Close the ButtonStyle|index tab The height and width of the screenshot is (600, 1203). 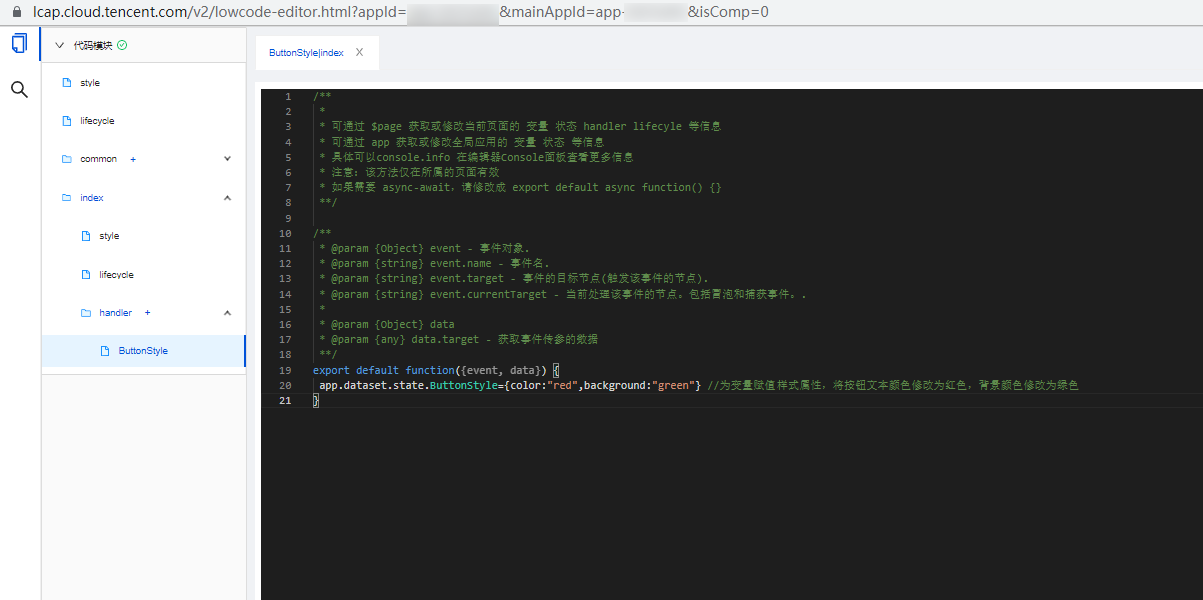[360, 52]
